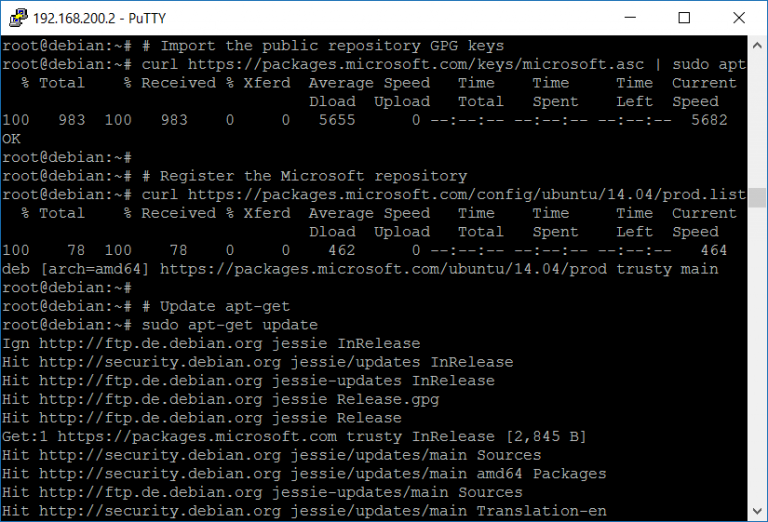The width and height of the screenshot is (768, 522).
Task: Click the terminal scrollbar thumb
Action: pos(757,197)
